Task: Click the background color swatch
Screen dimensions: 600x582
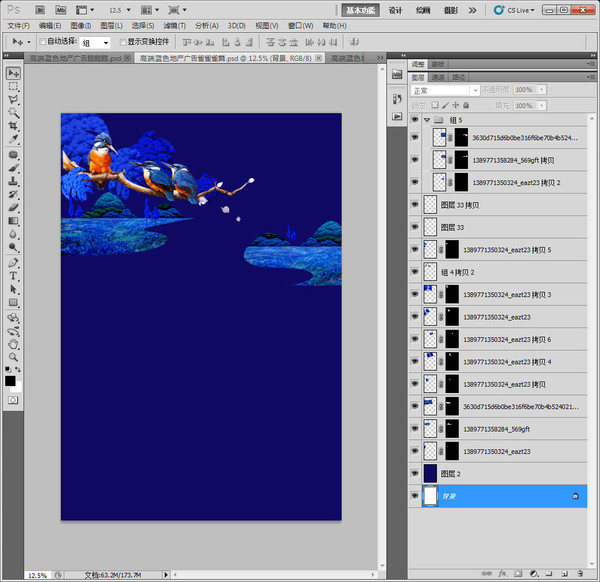Action: tap(18, 388)
